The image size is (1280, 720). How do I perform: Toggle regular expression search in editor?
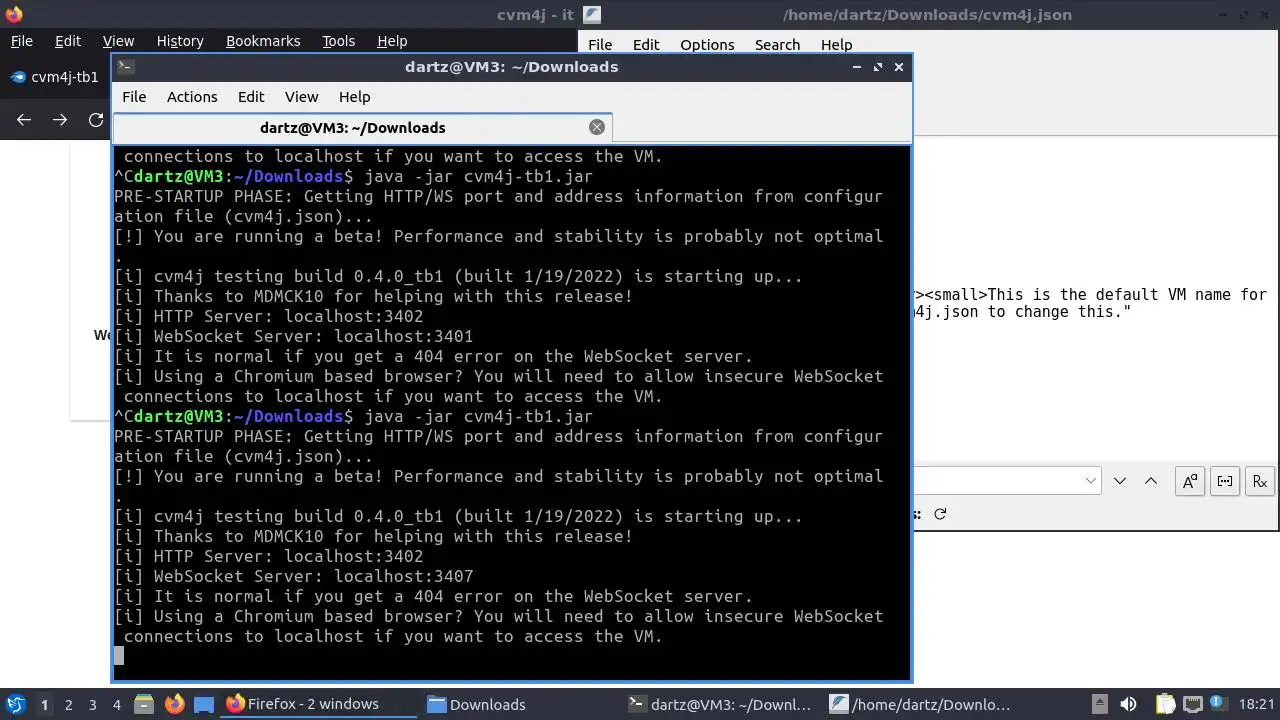tap(1260, 481)
